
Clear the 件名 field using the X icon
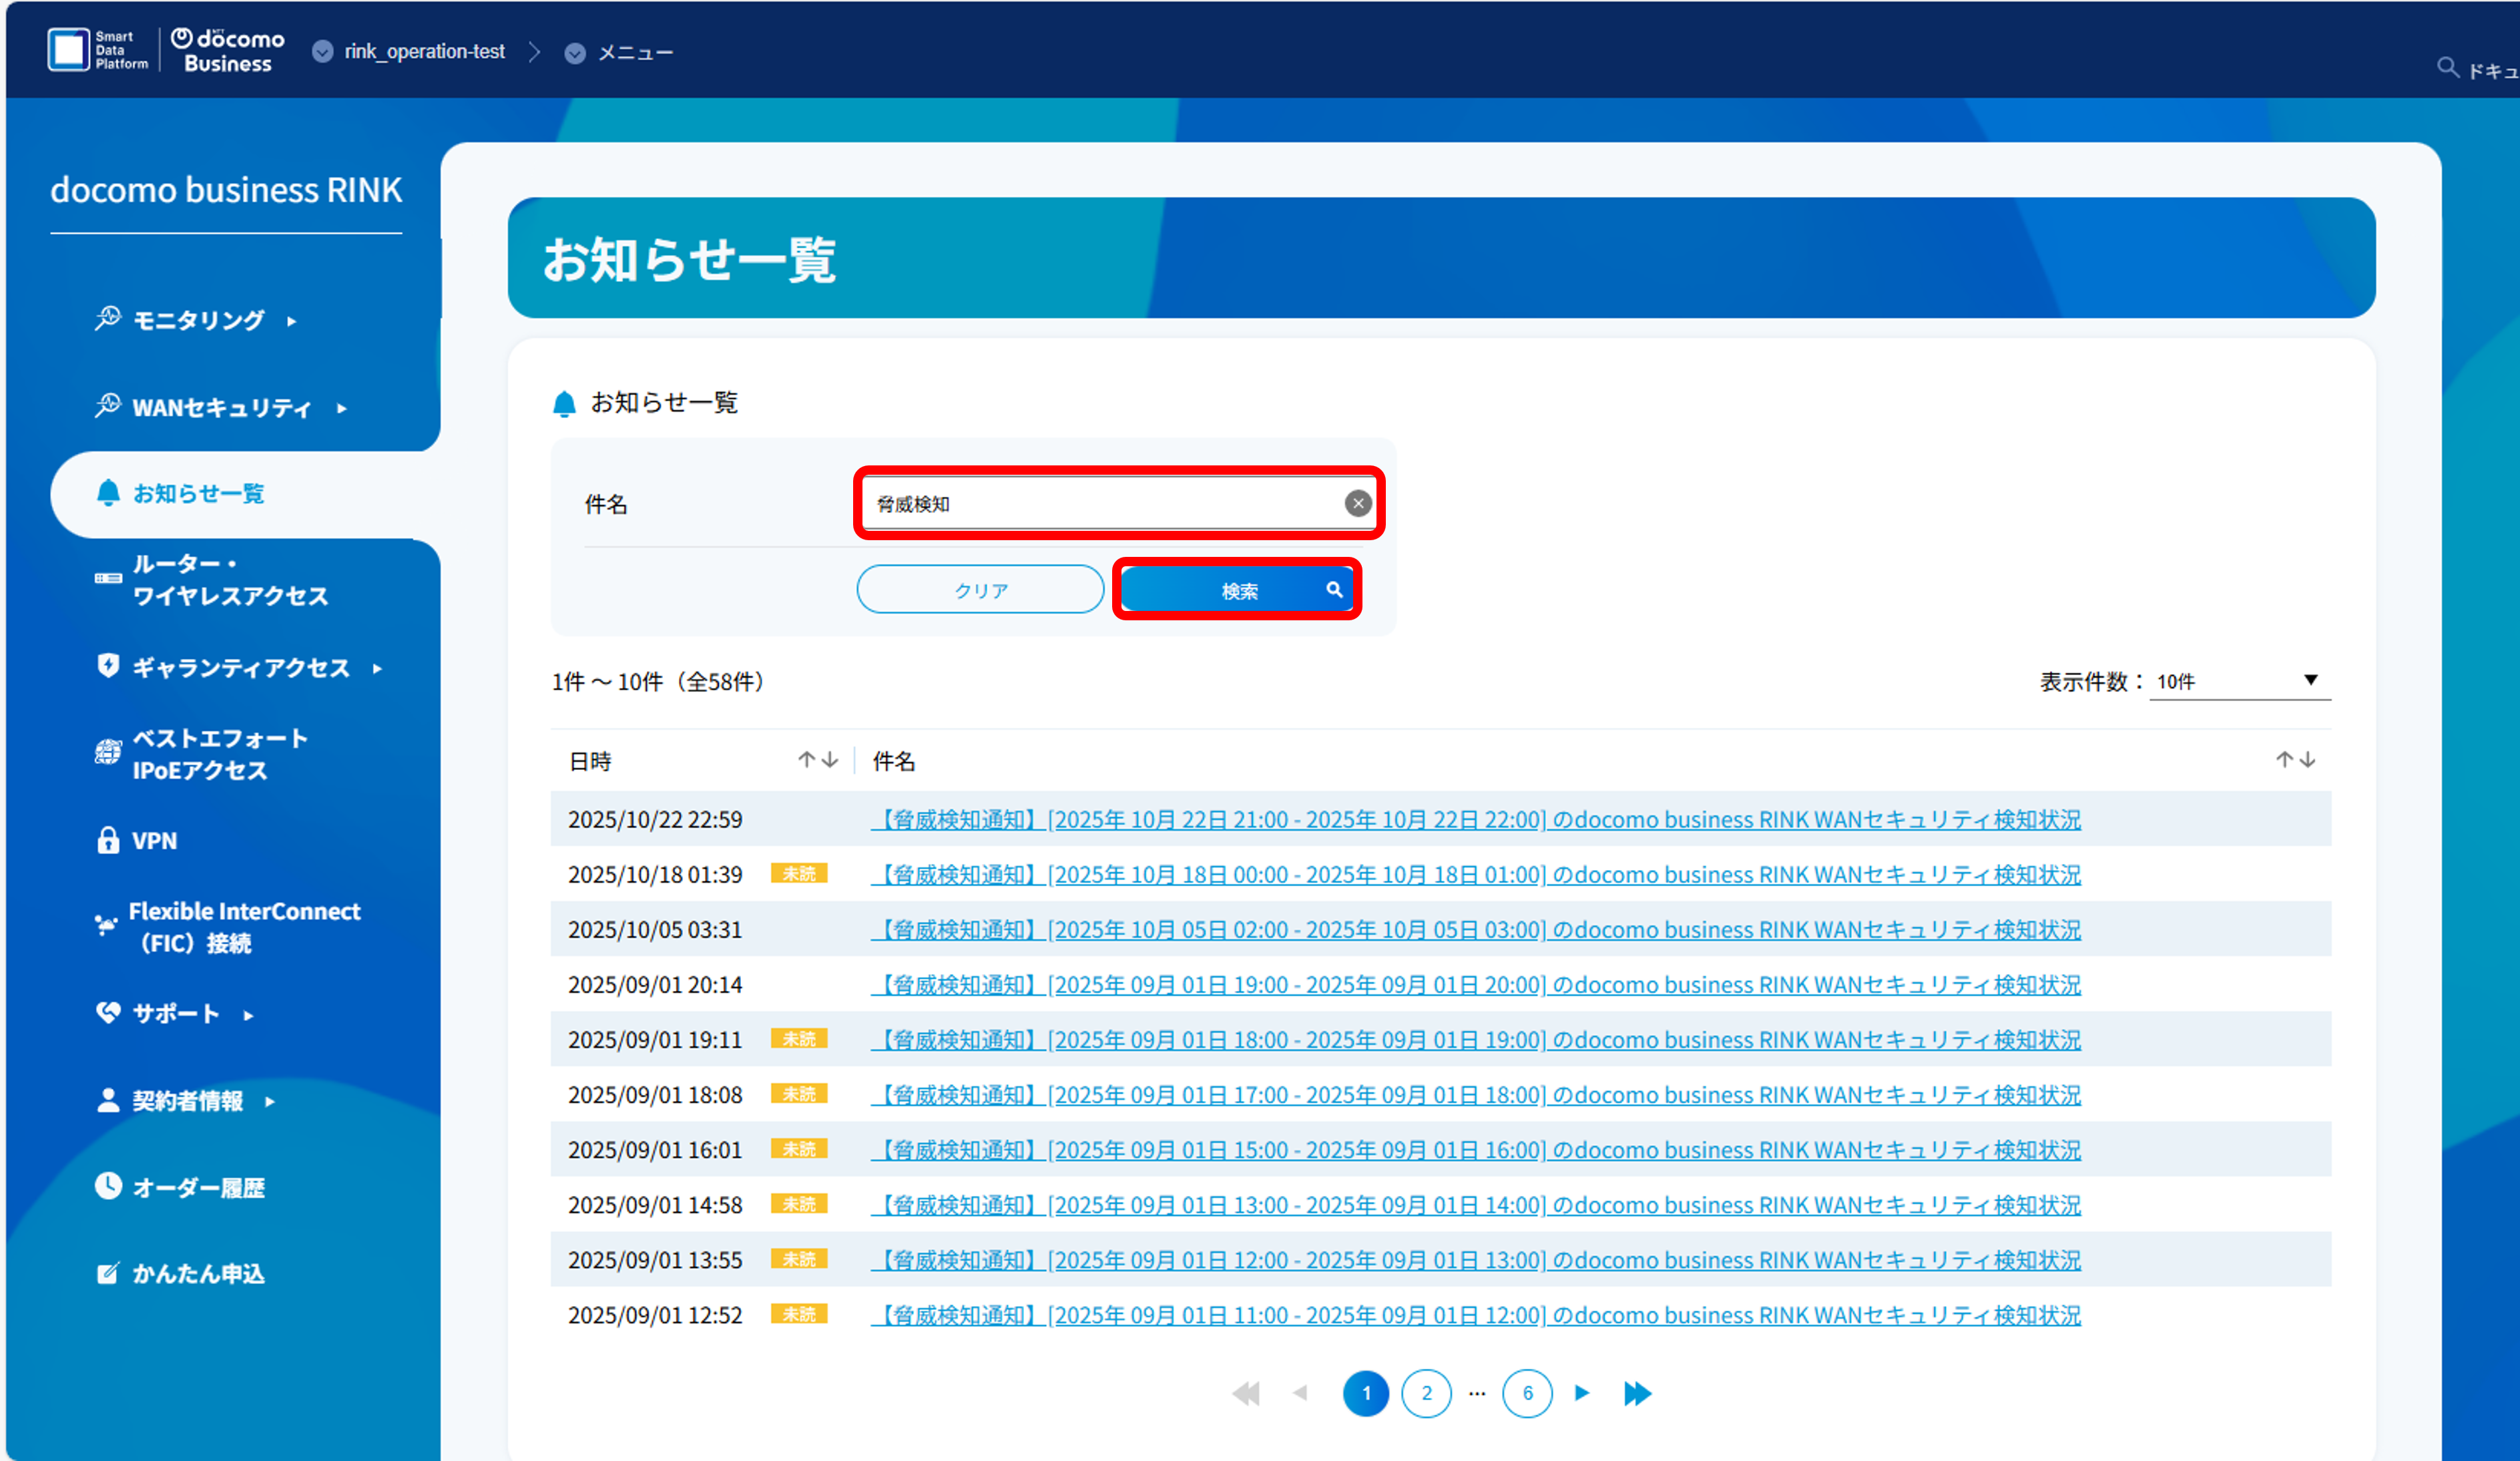point(1357,503)
